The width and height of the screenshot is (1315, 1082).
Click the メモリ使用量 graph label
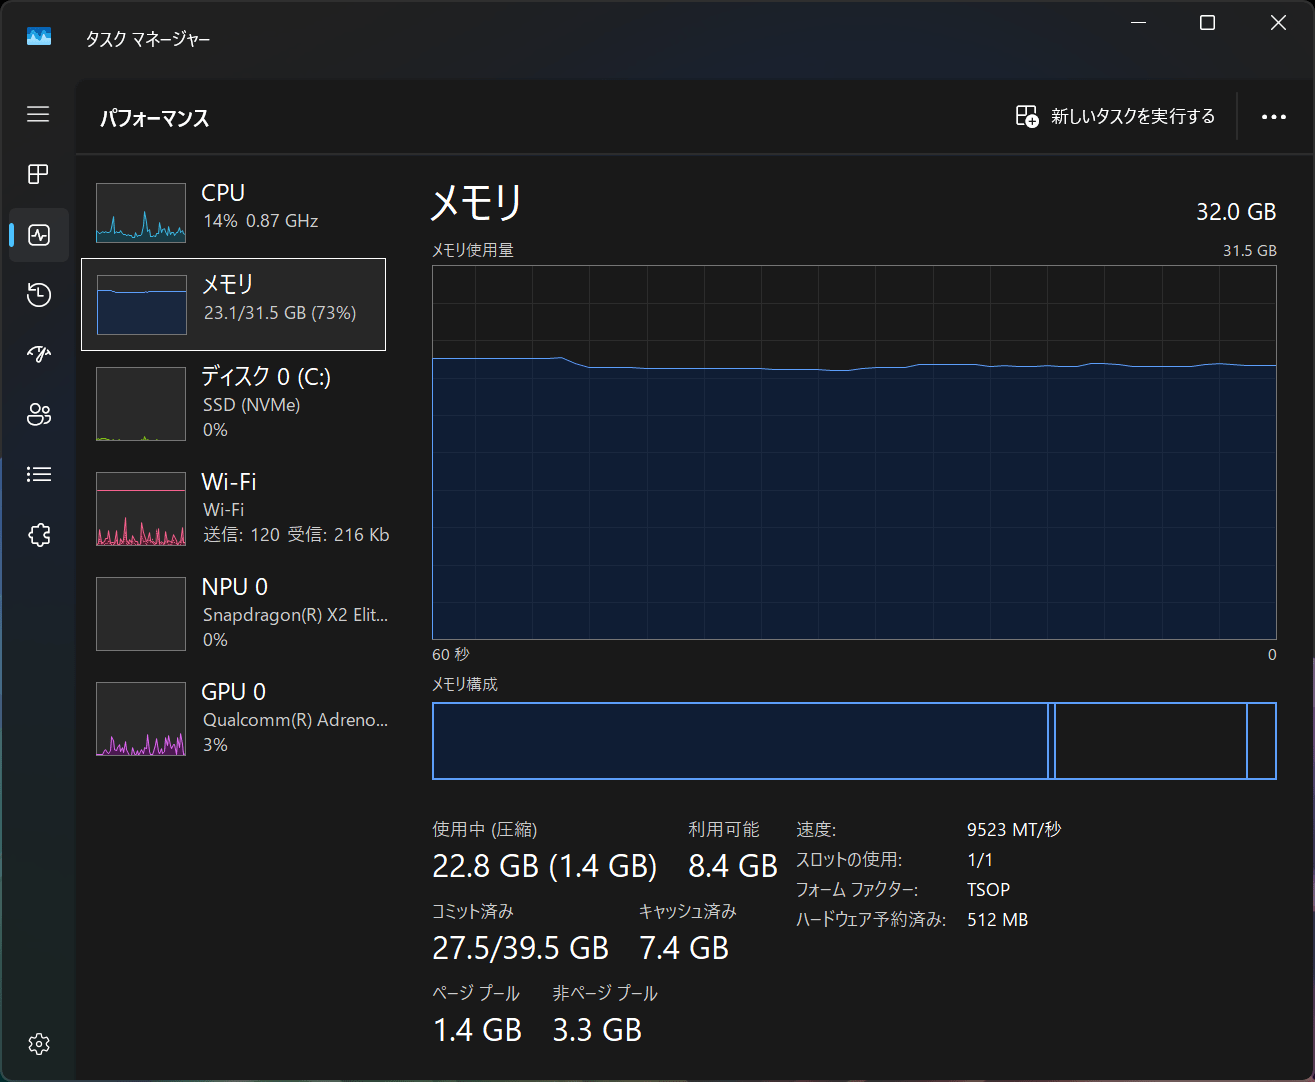click(x=472, y=250)
